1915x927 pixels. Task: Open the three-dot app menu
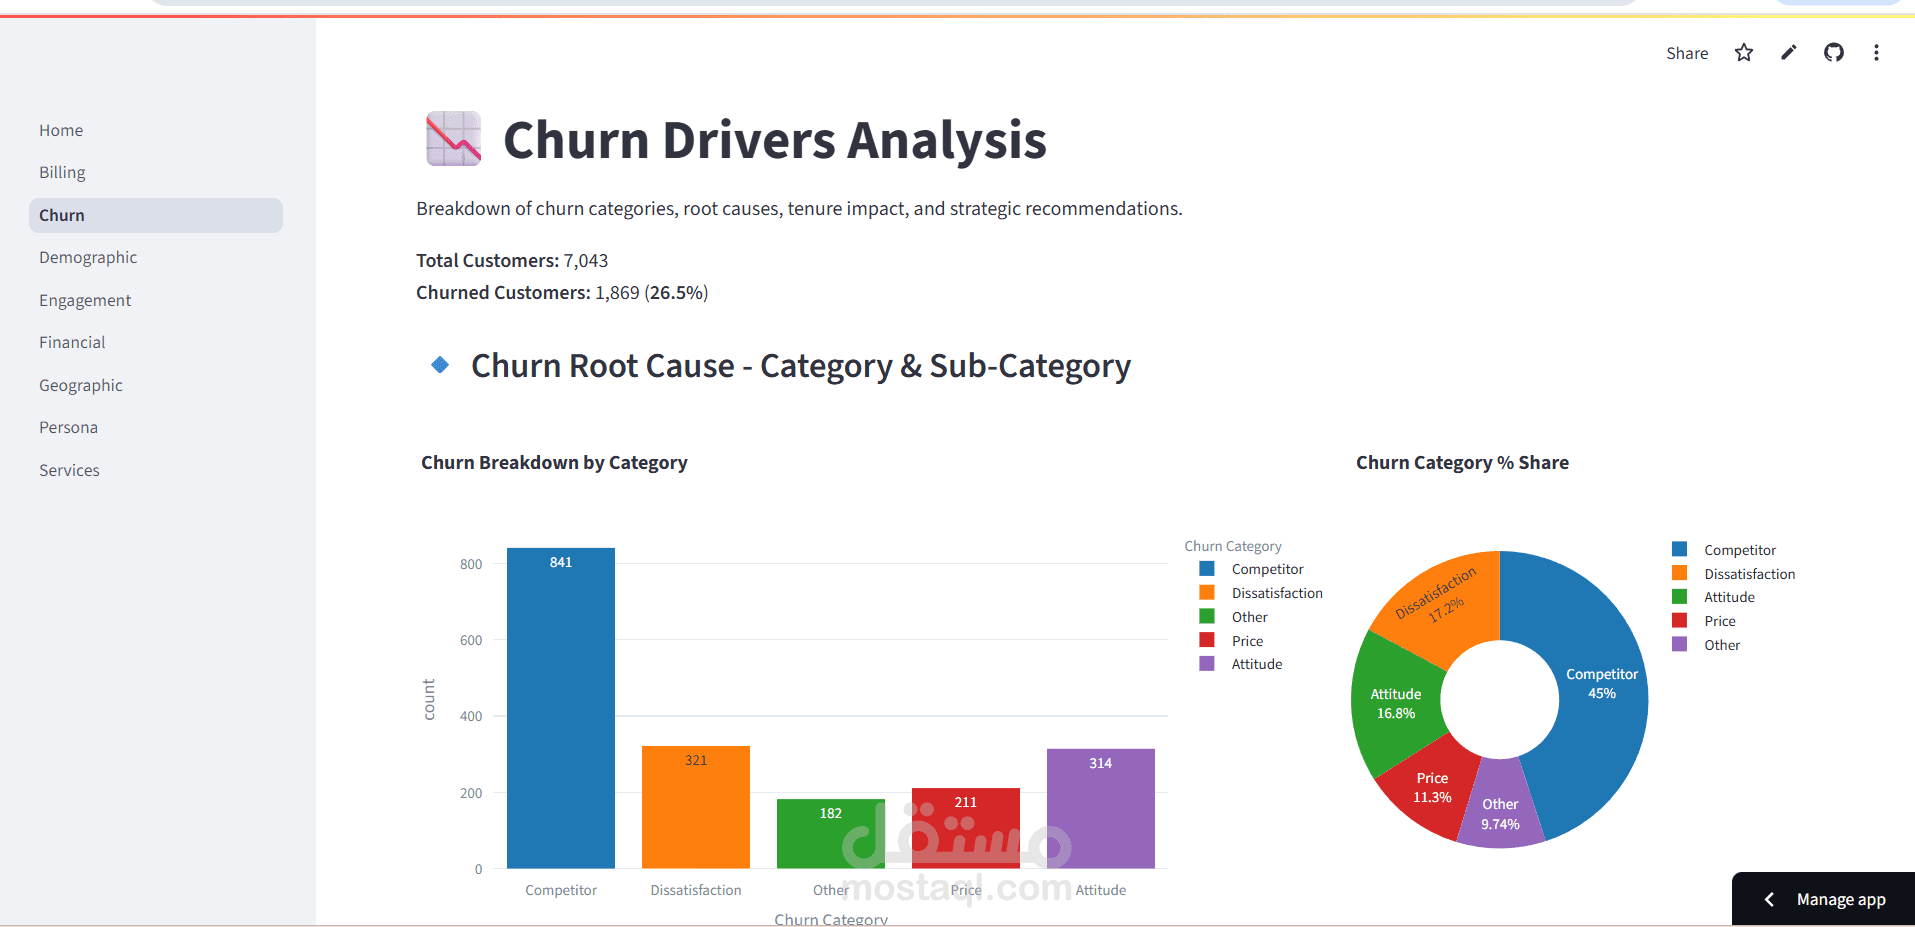click(1876, 53)
